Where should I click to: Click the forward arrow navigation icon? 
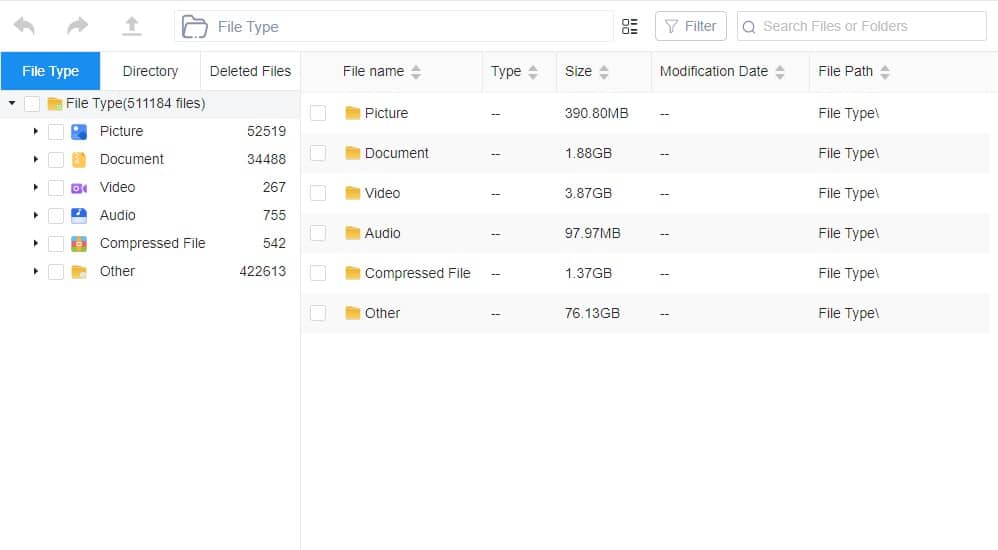pos(78,27)
